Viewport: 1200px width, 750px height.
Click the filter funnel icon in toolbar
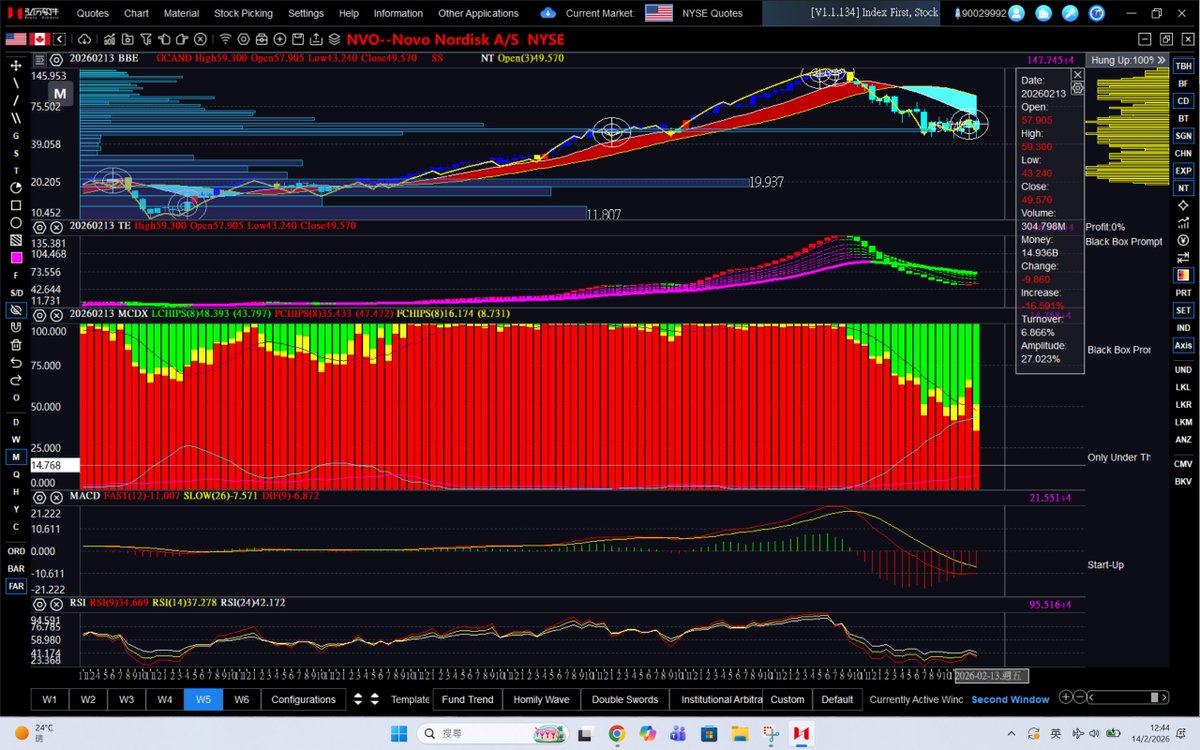tap(145, 39)
